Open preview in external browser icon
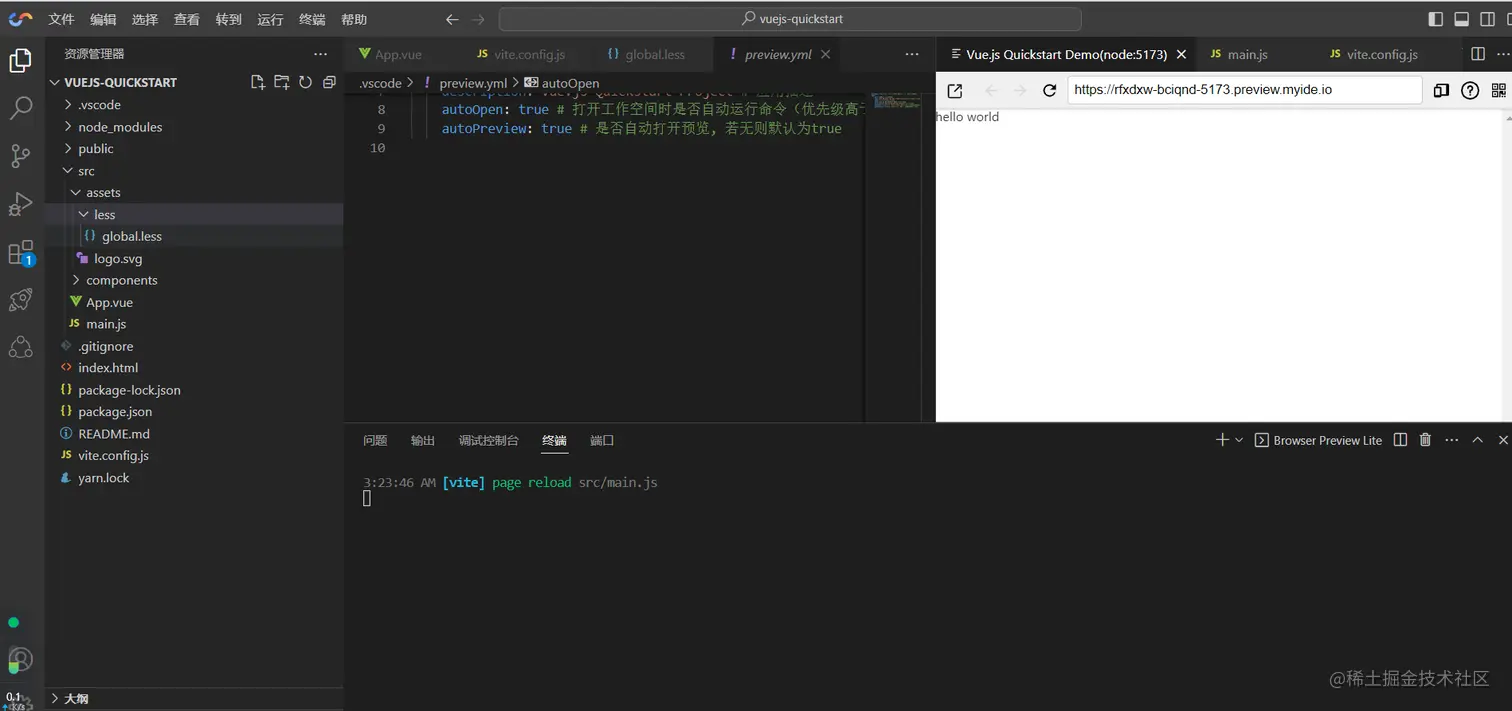1512x711 pixels. (955, 90)
